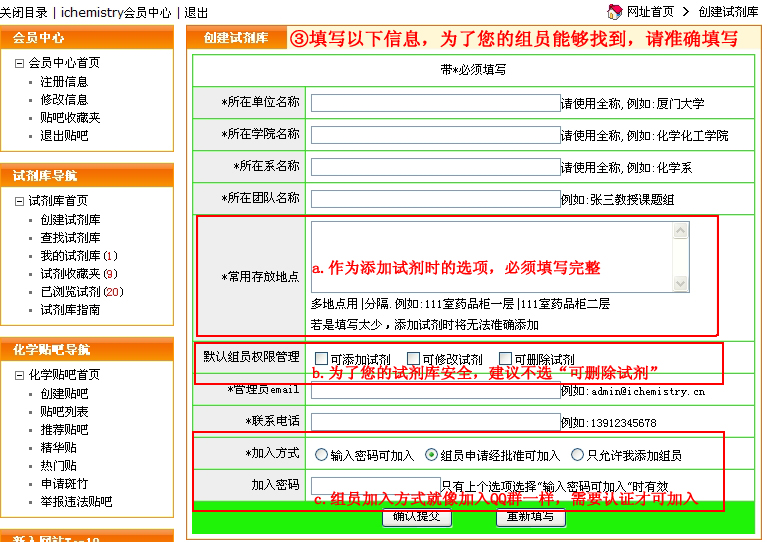The width and height of the screenshot is (767, 542).
Task: Open ichemistry会员中心 in the top menu
Action: (115, 13)
